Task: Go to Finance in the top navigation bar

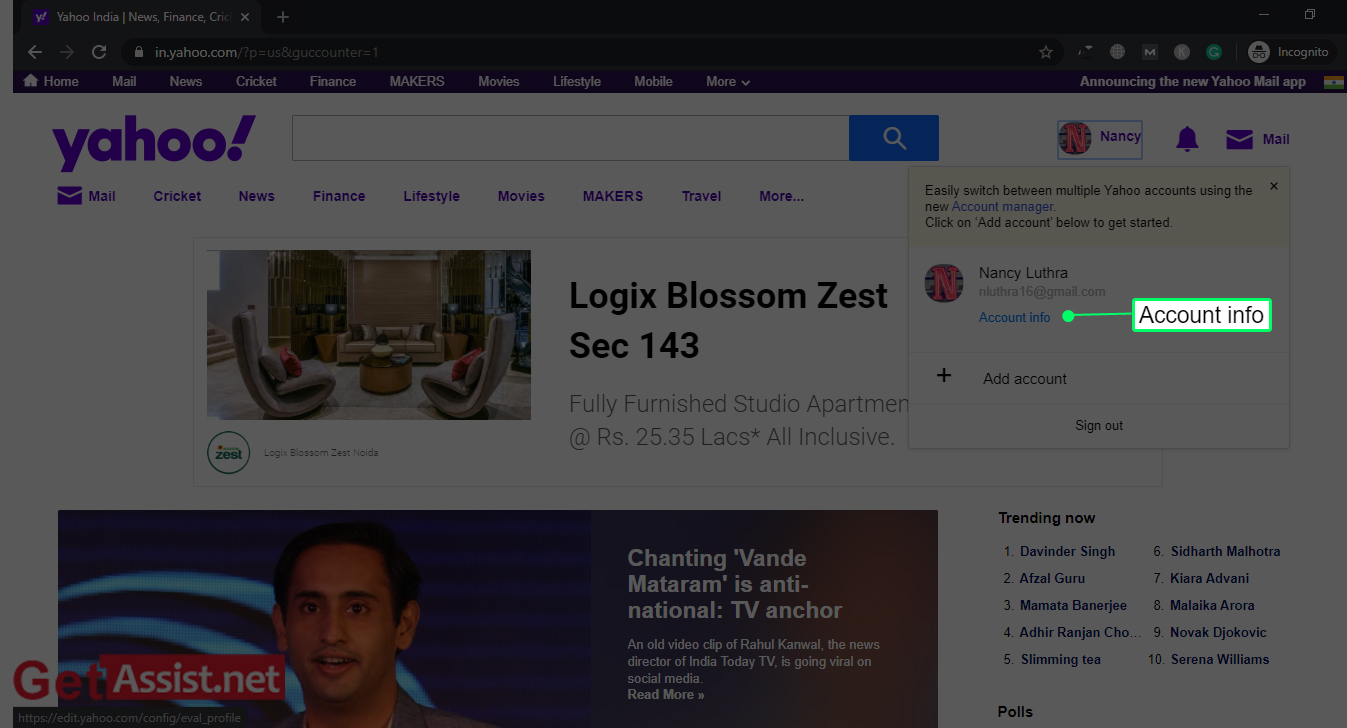Action: click(x=333, y=82)
